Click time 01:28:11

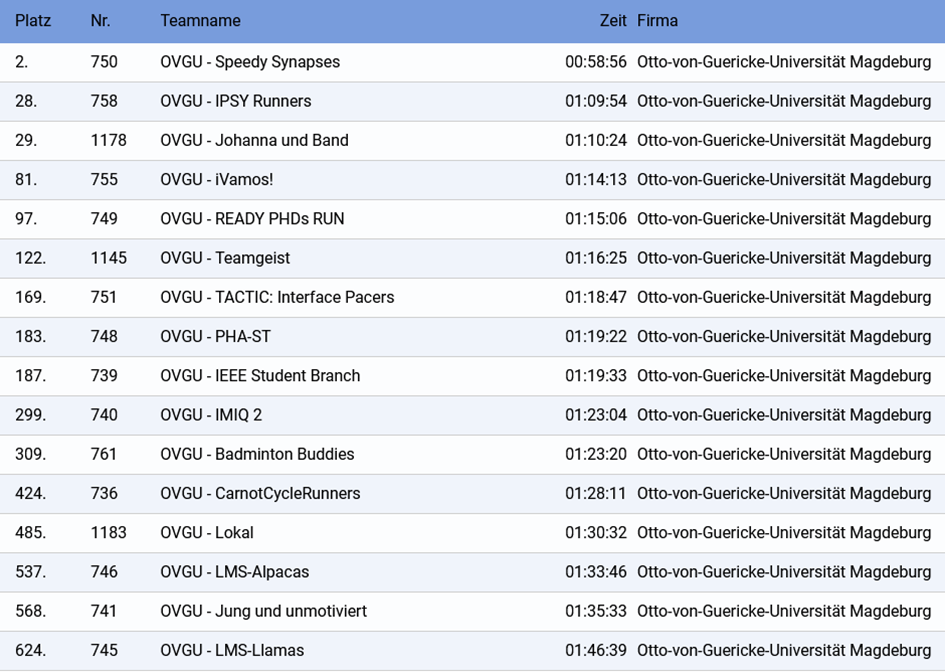596,493
